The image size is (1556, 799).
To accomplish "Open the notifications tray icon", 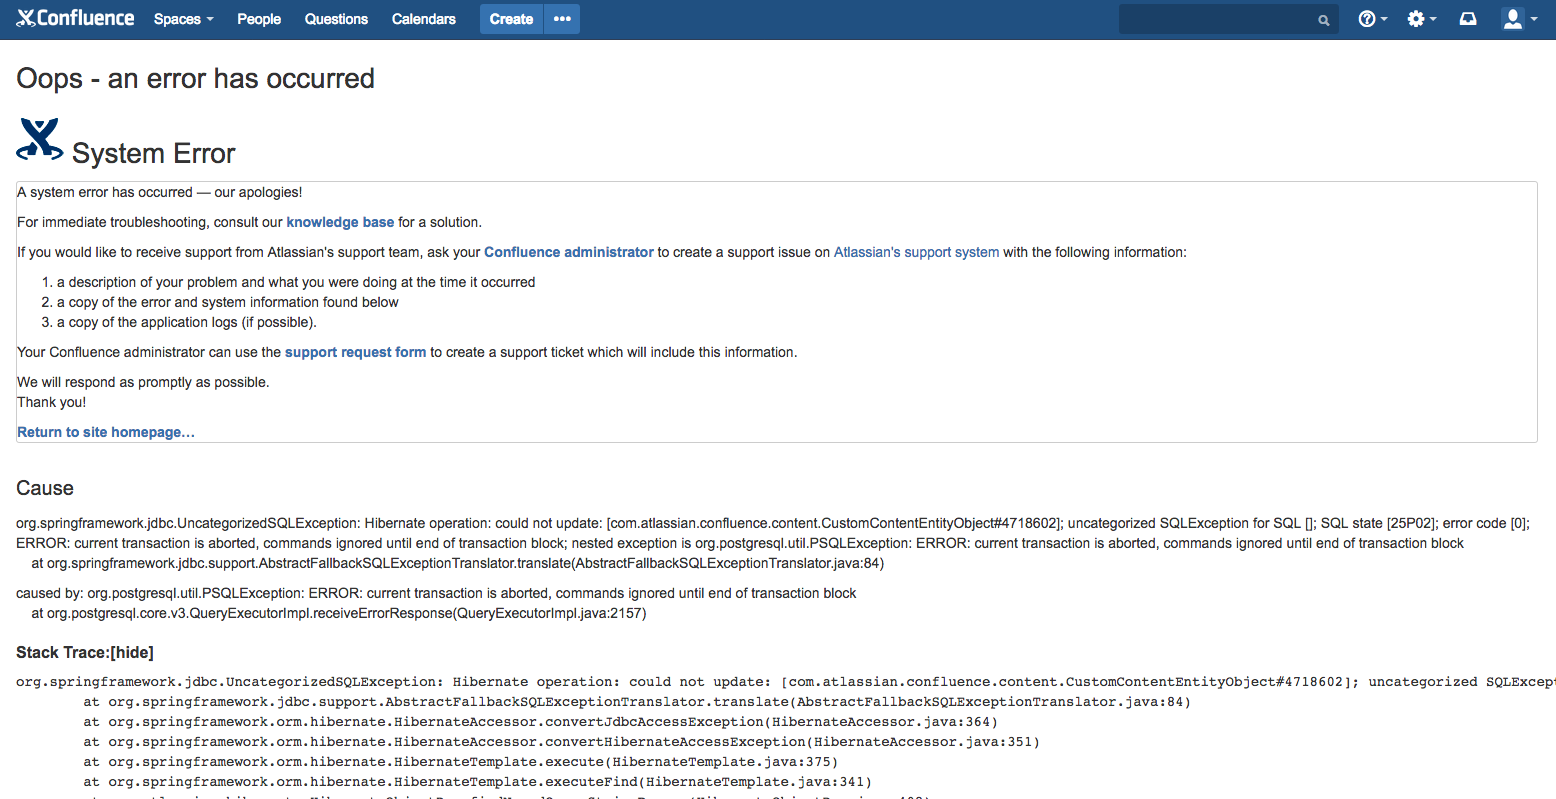I will (x=1468, y=19).
